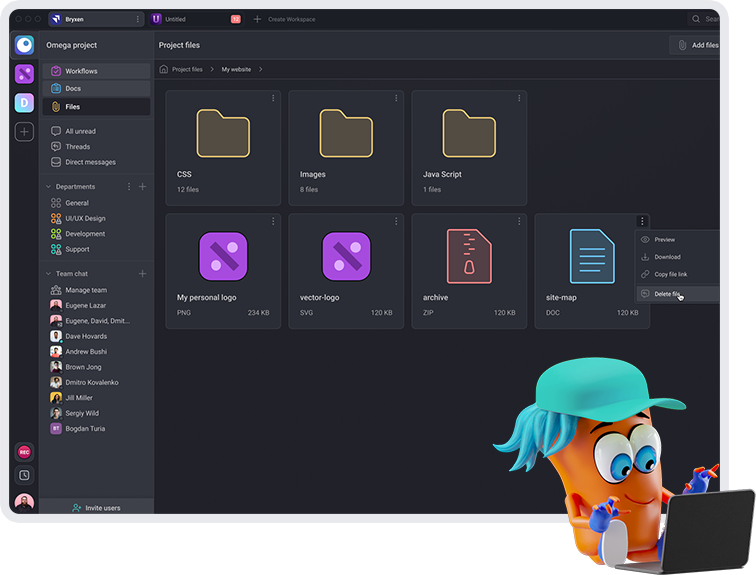Image resolution: width=756 pixels, height=575 pixels.
Task: Click Invite users button
Action: click(96, 508)
